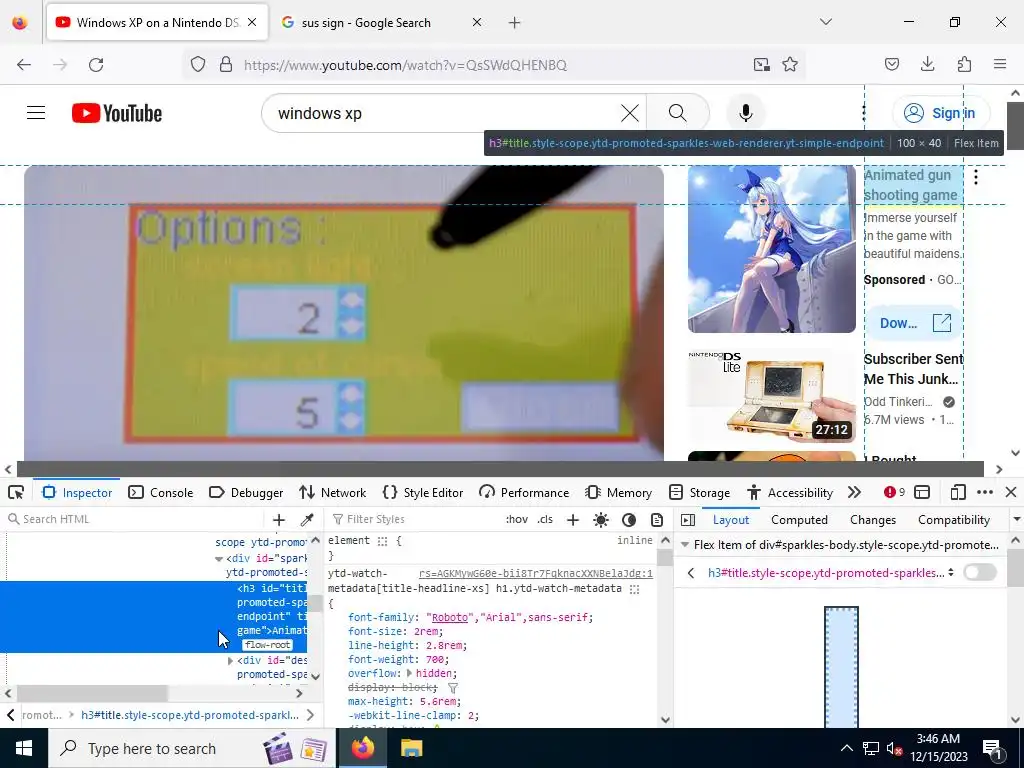Toggle light color scheme simulation

601,520
